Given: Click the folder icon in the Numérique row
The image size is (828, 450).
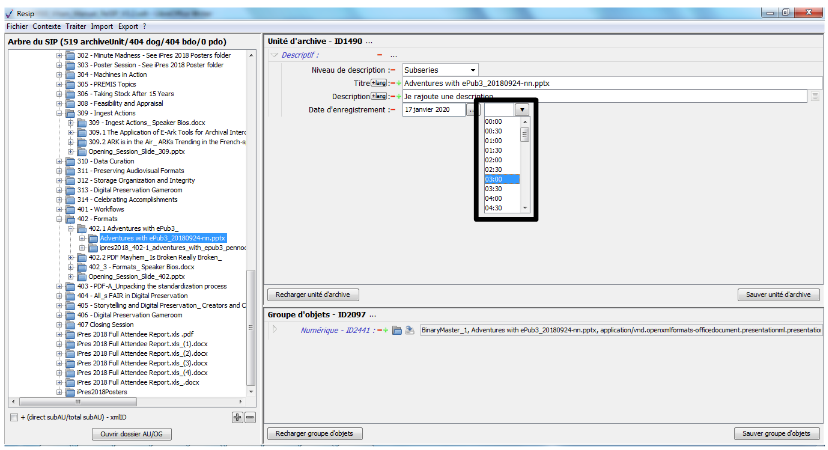Looking at the screenshot, I should tap(397, 328).
